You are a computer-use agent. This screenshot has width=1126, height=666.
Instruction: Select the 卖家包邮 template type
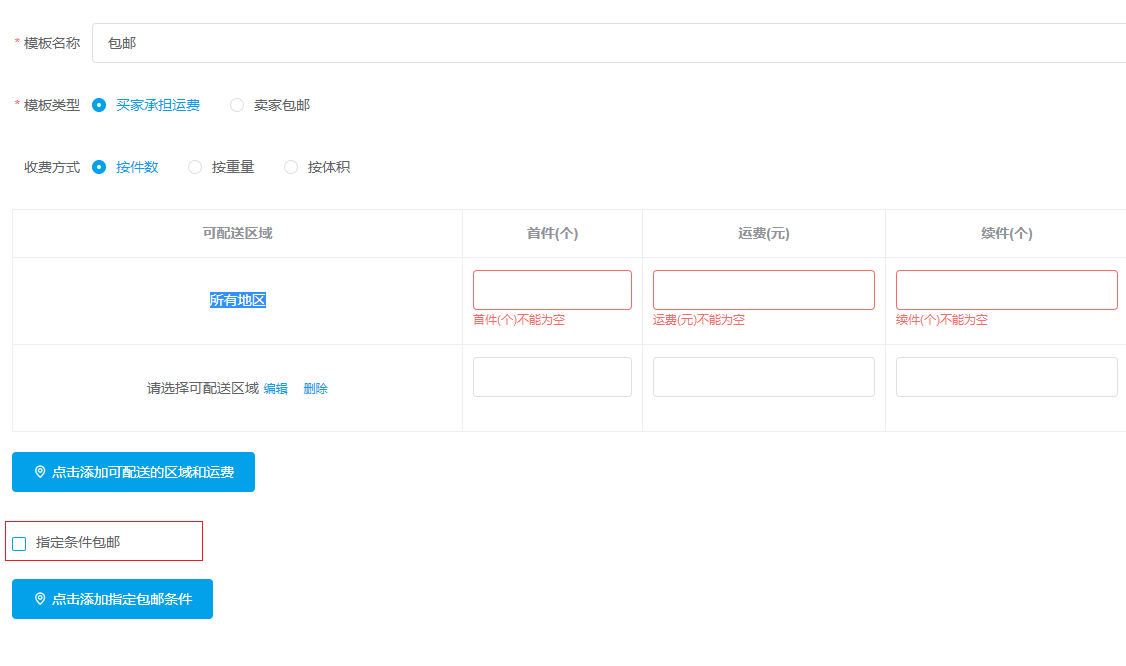point(237,105)
